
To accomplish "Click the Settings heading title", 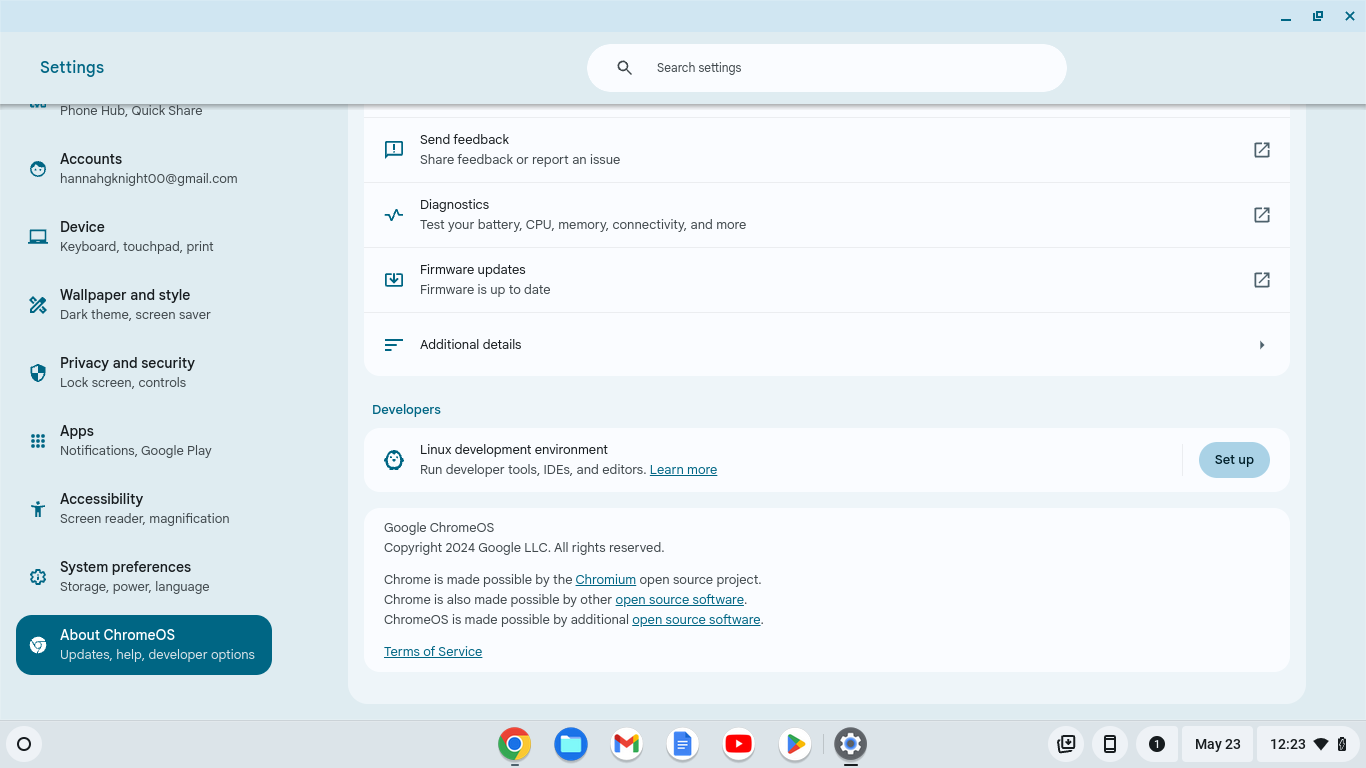I will tap(72, 68).
